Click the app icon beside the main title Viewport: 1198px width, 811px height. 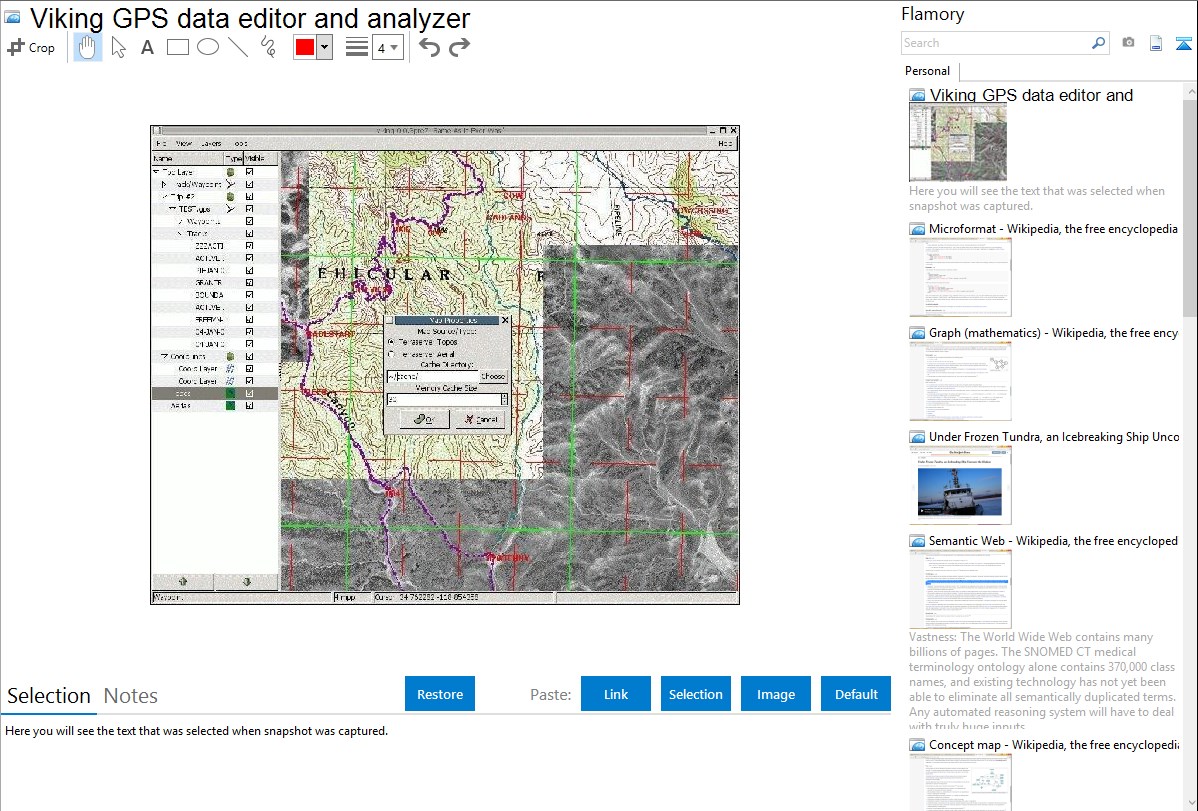tap(12, 17)
